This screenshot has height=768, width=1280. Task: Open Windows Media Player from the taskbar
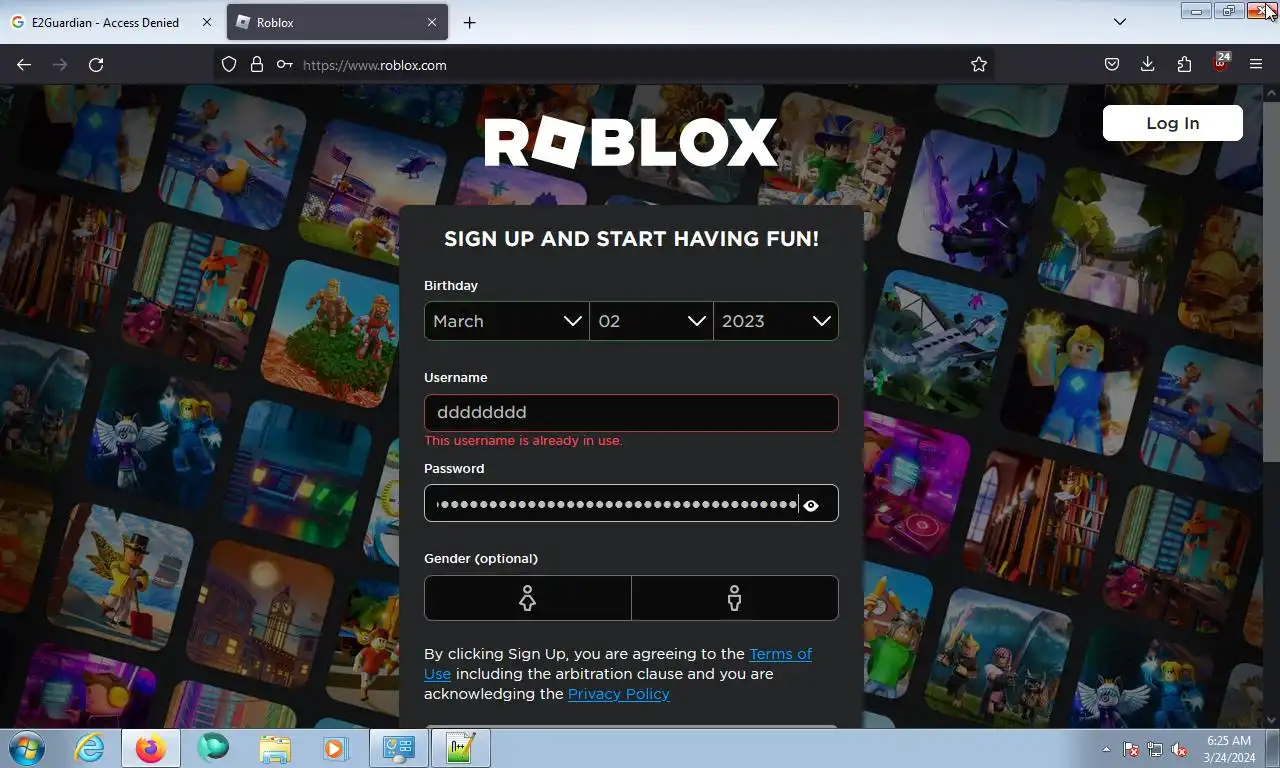coord(335,748)
